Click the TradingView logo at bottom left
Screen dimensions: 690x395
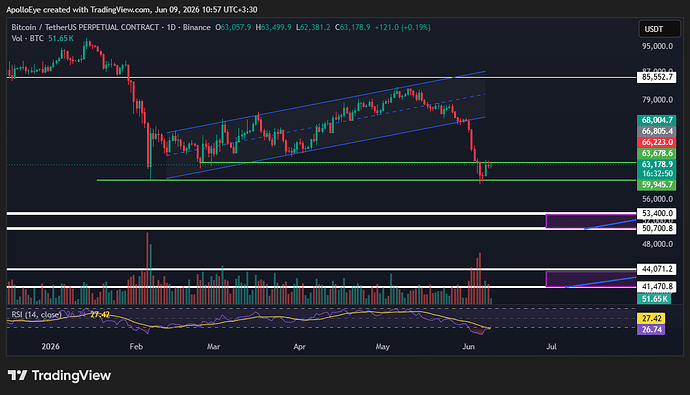tap(59, 375)
